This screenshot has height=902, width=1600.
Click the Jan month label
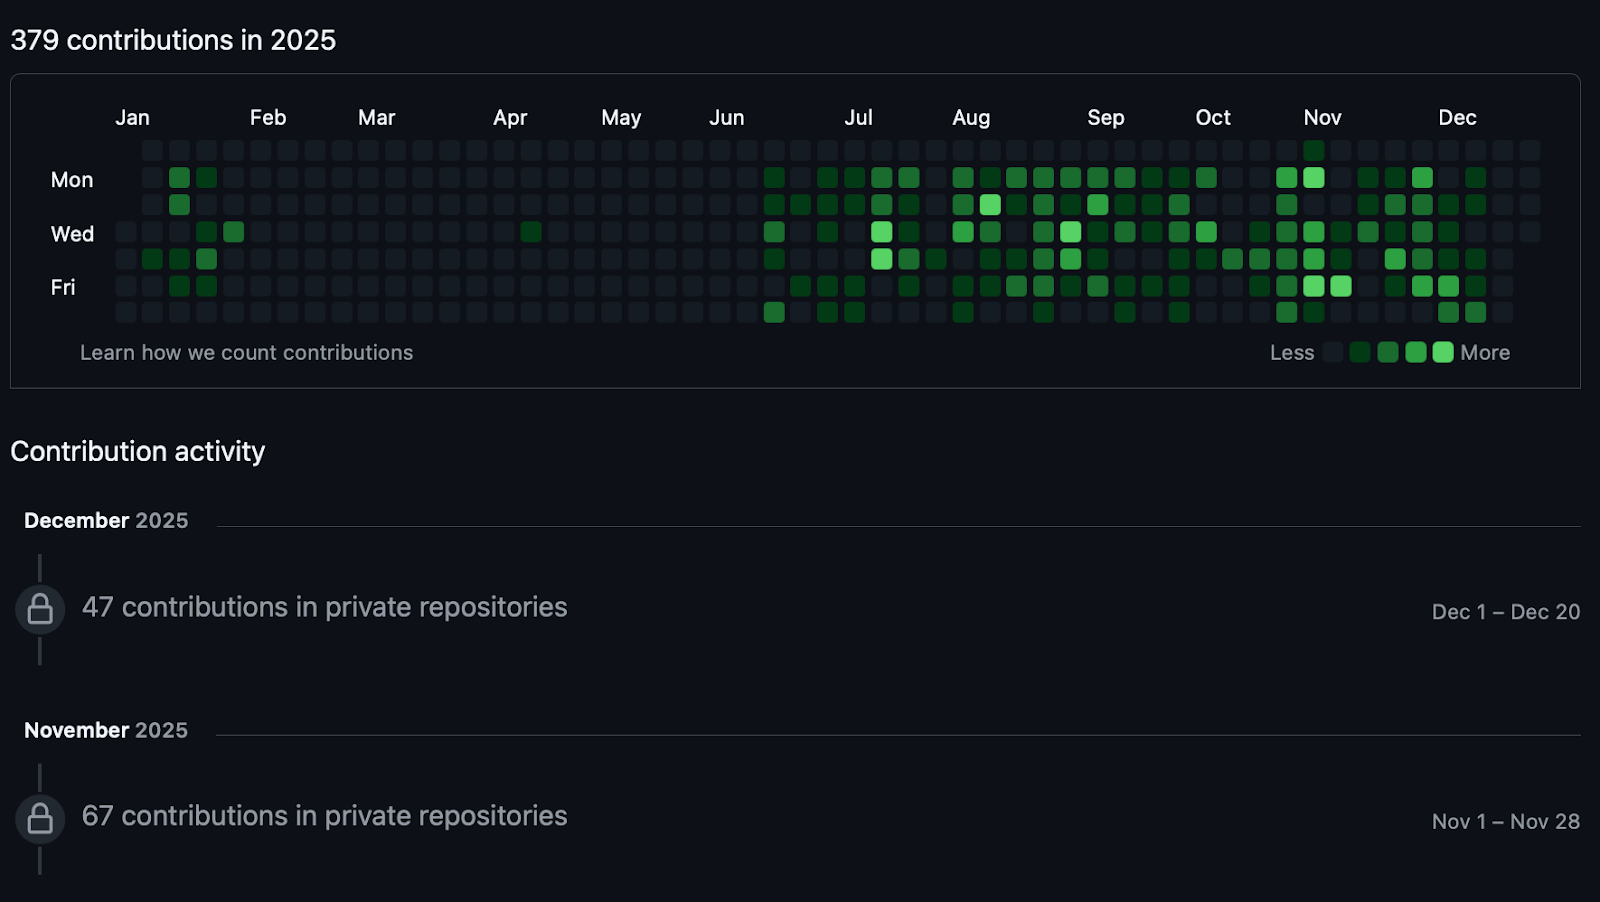click(x=132, y=118)
